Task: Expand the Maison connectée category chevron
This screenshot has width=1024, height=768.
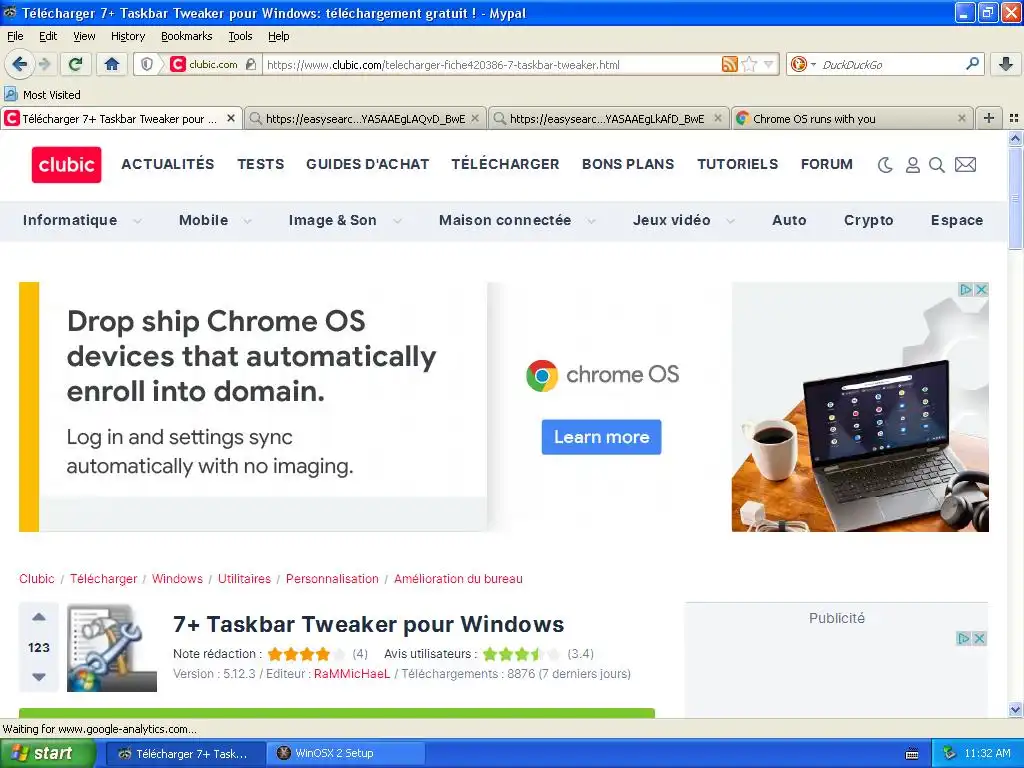Action: tap(591, 221)
